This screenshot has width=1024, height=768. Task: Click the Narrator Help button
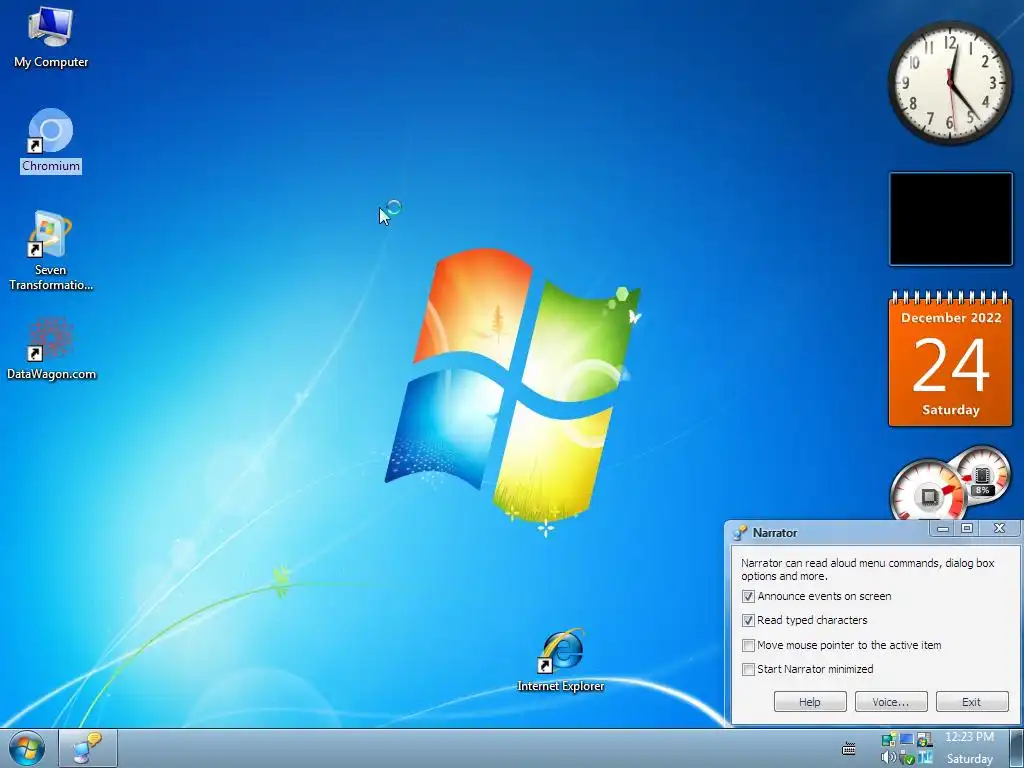[810, 702]
